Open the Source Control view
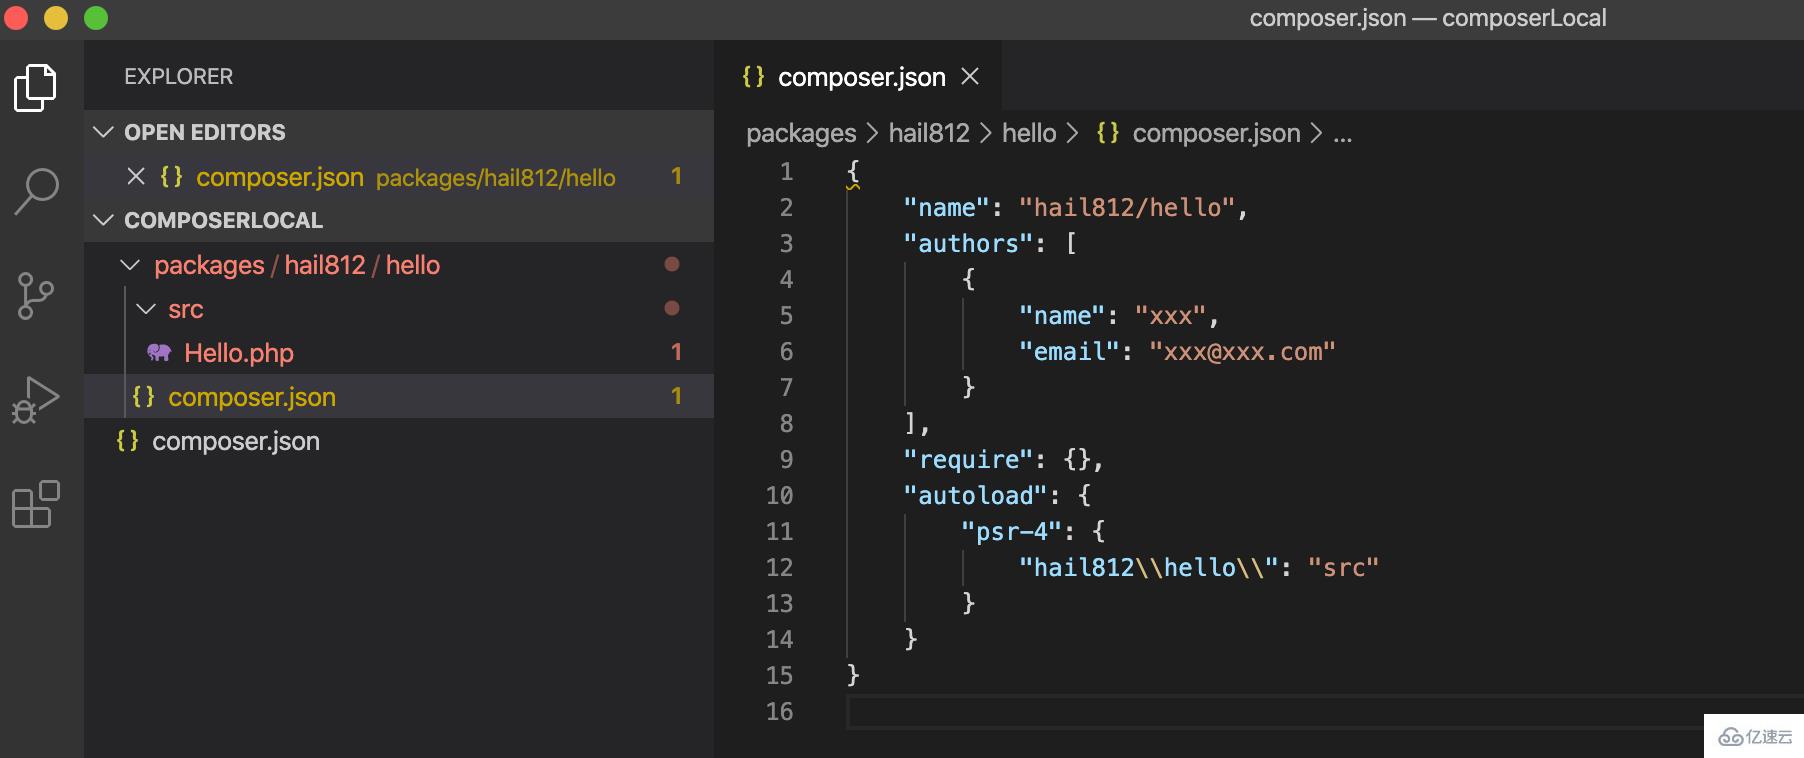The image size is (1804, 758). 36,296
